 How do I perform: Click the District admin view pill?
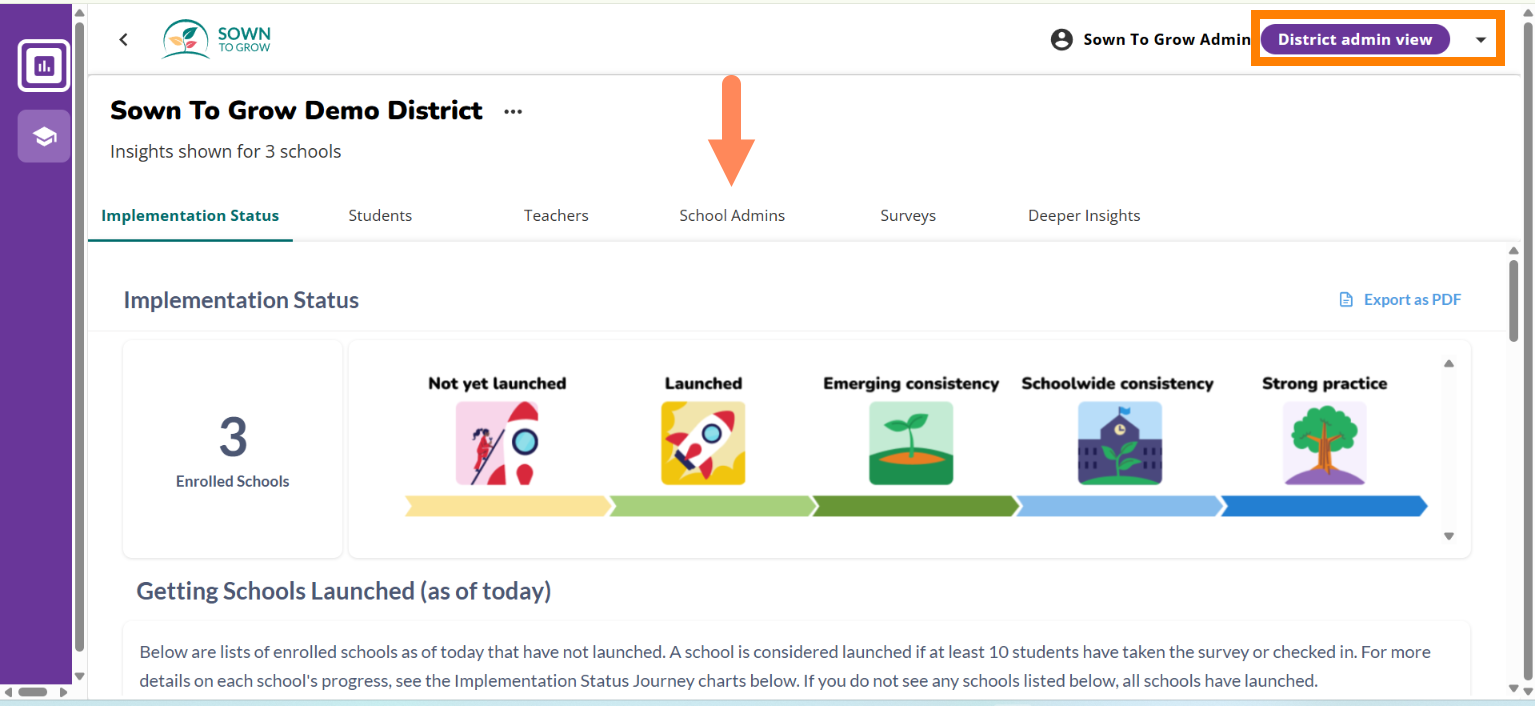coord(1355,40)
